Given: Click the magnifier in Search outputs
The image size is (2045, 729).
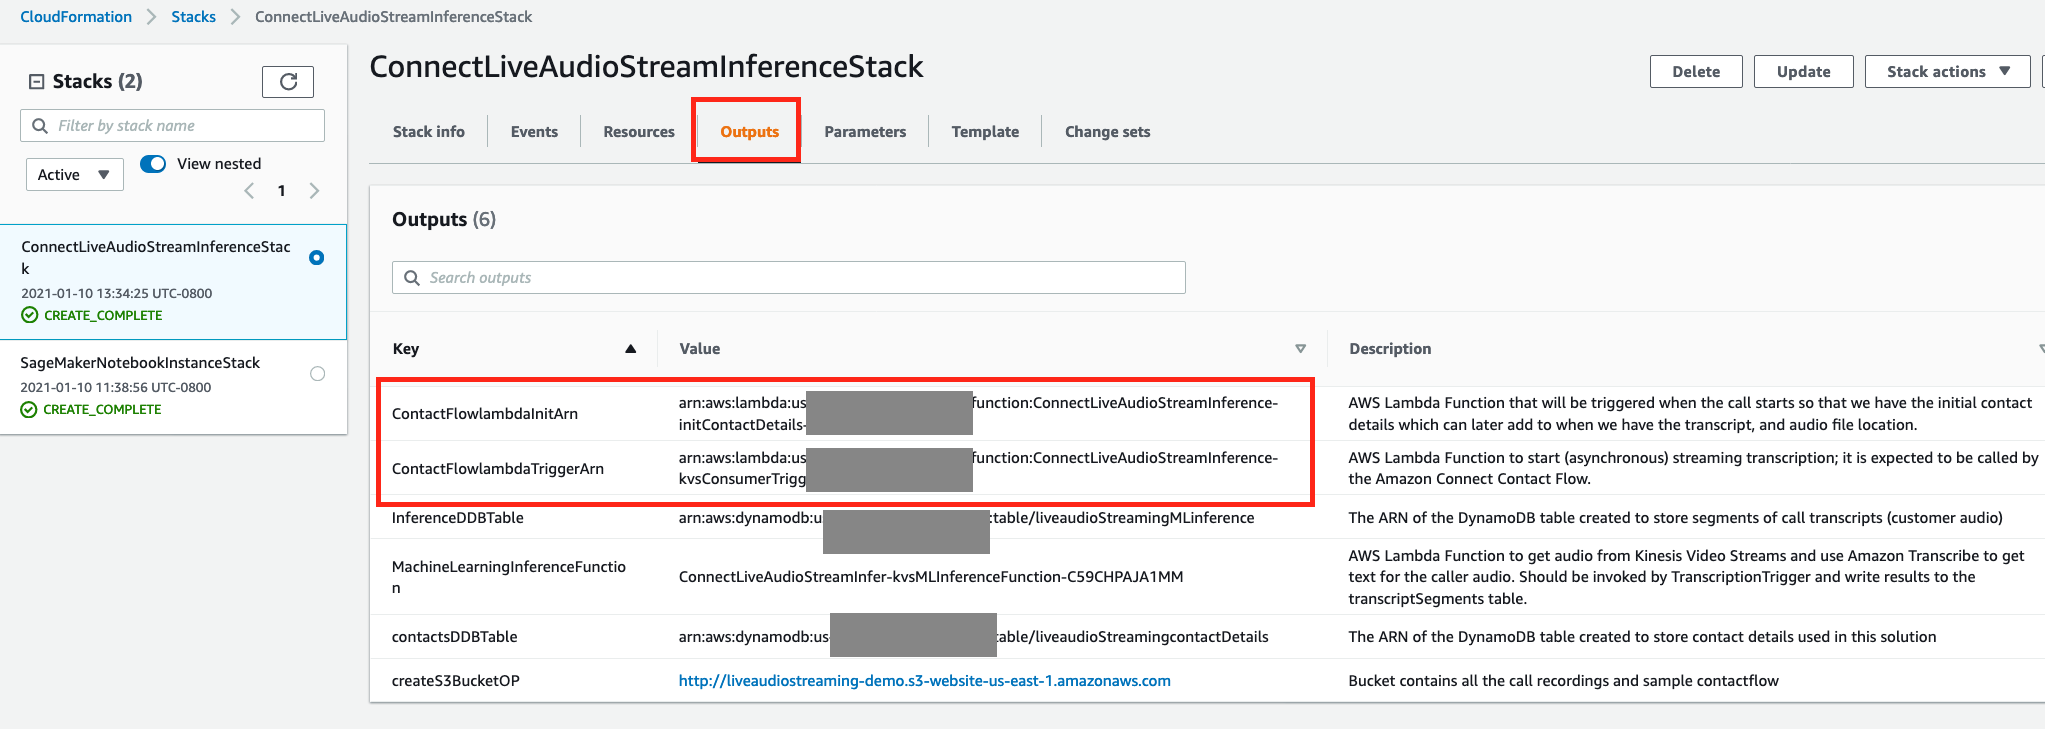Looking at the screenshot, I should tap(412, 278).
